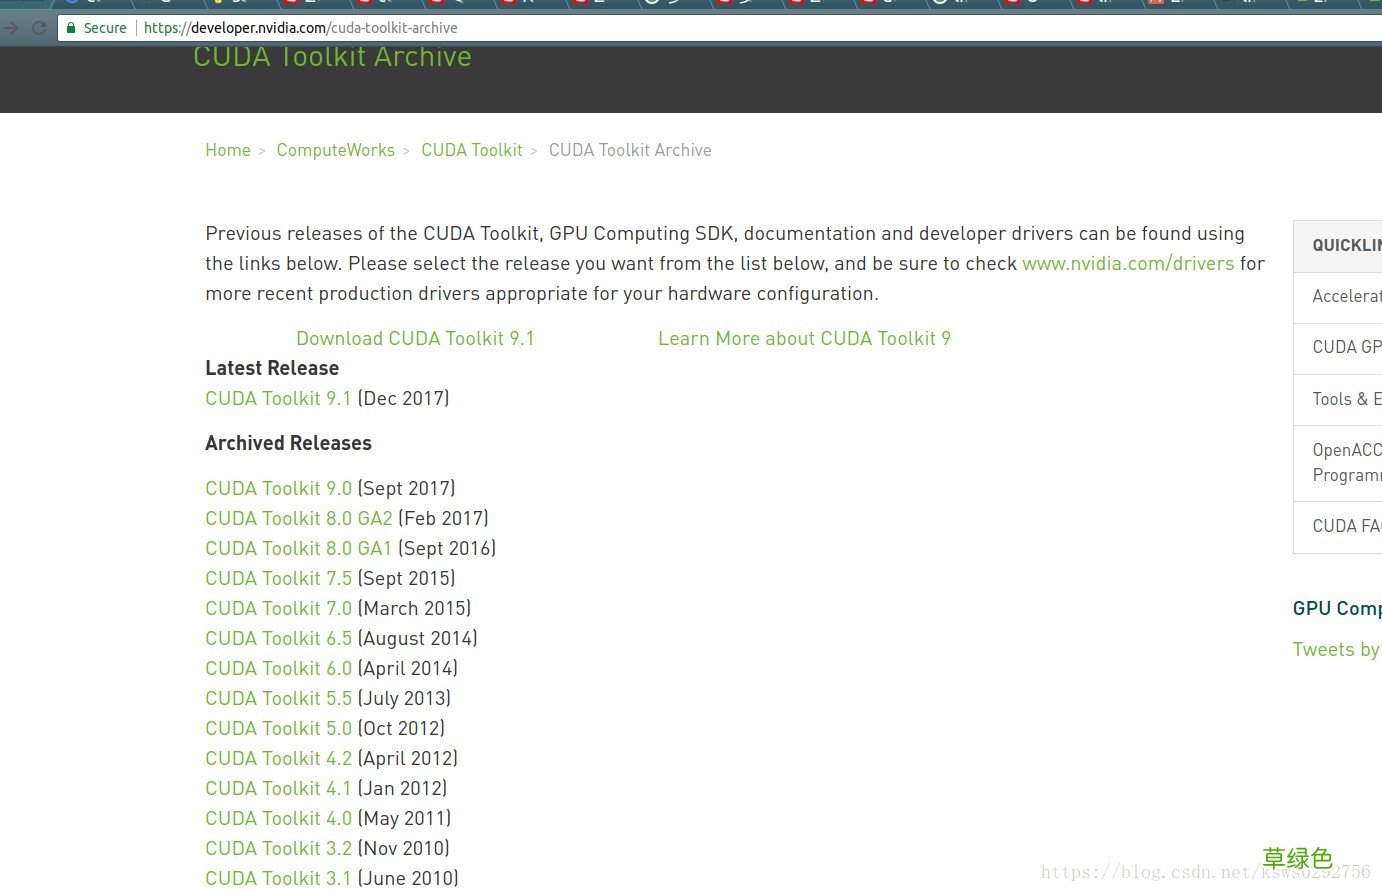Click Download CUDA Toolkit 9.1
1382x892 pixels.
pos(415,339)
